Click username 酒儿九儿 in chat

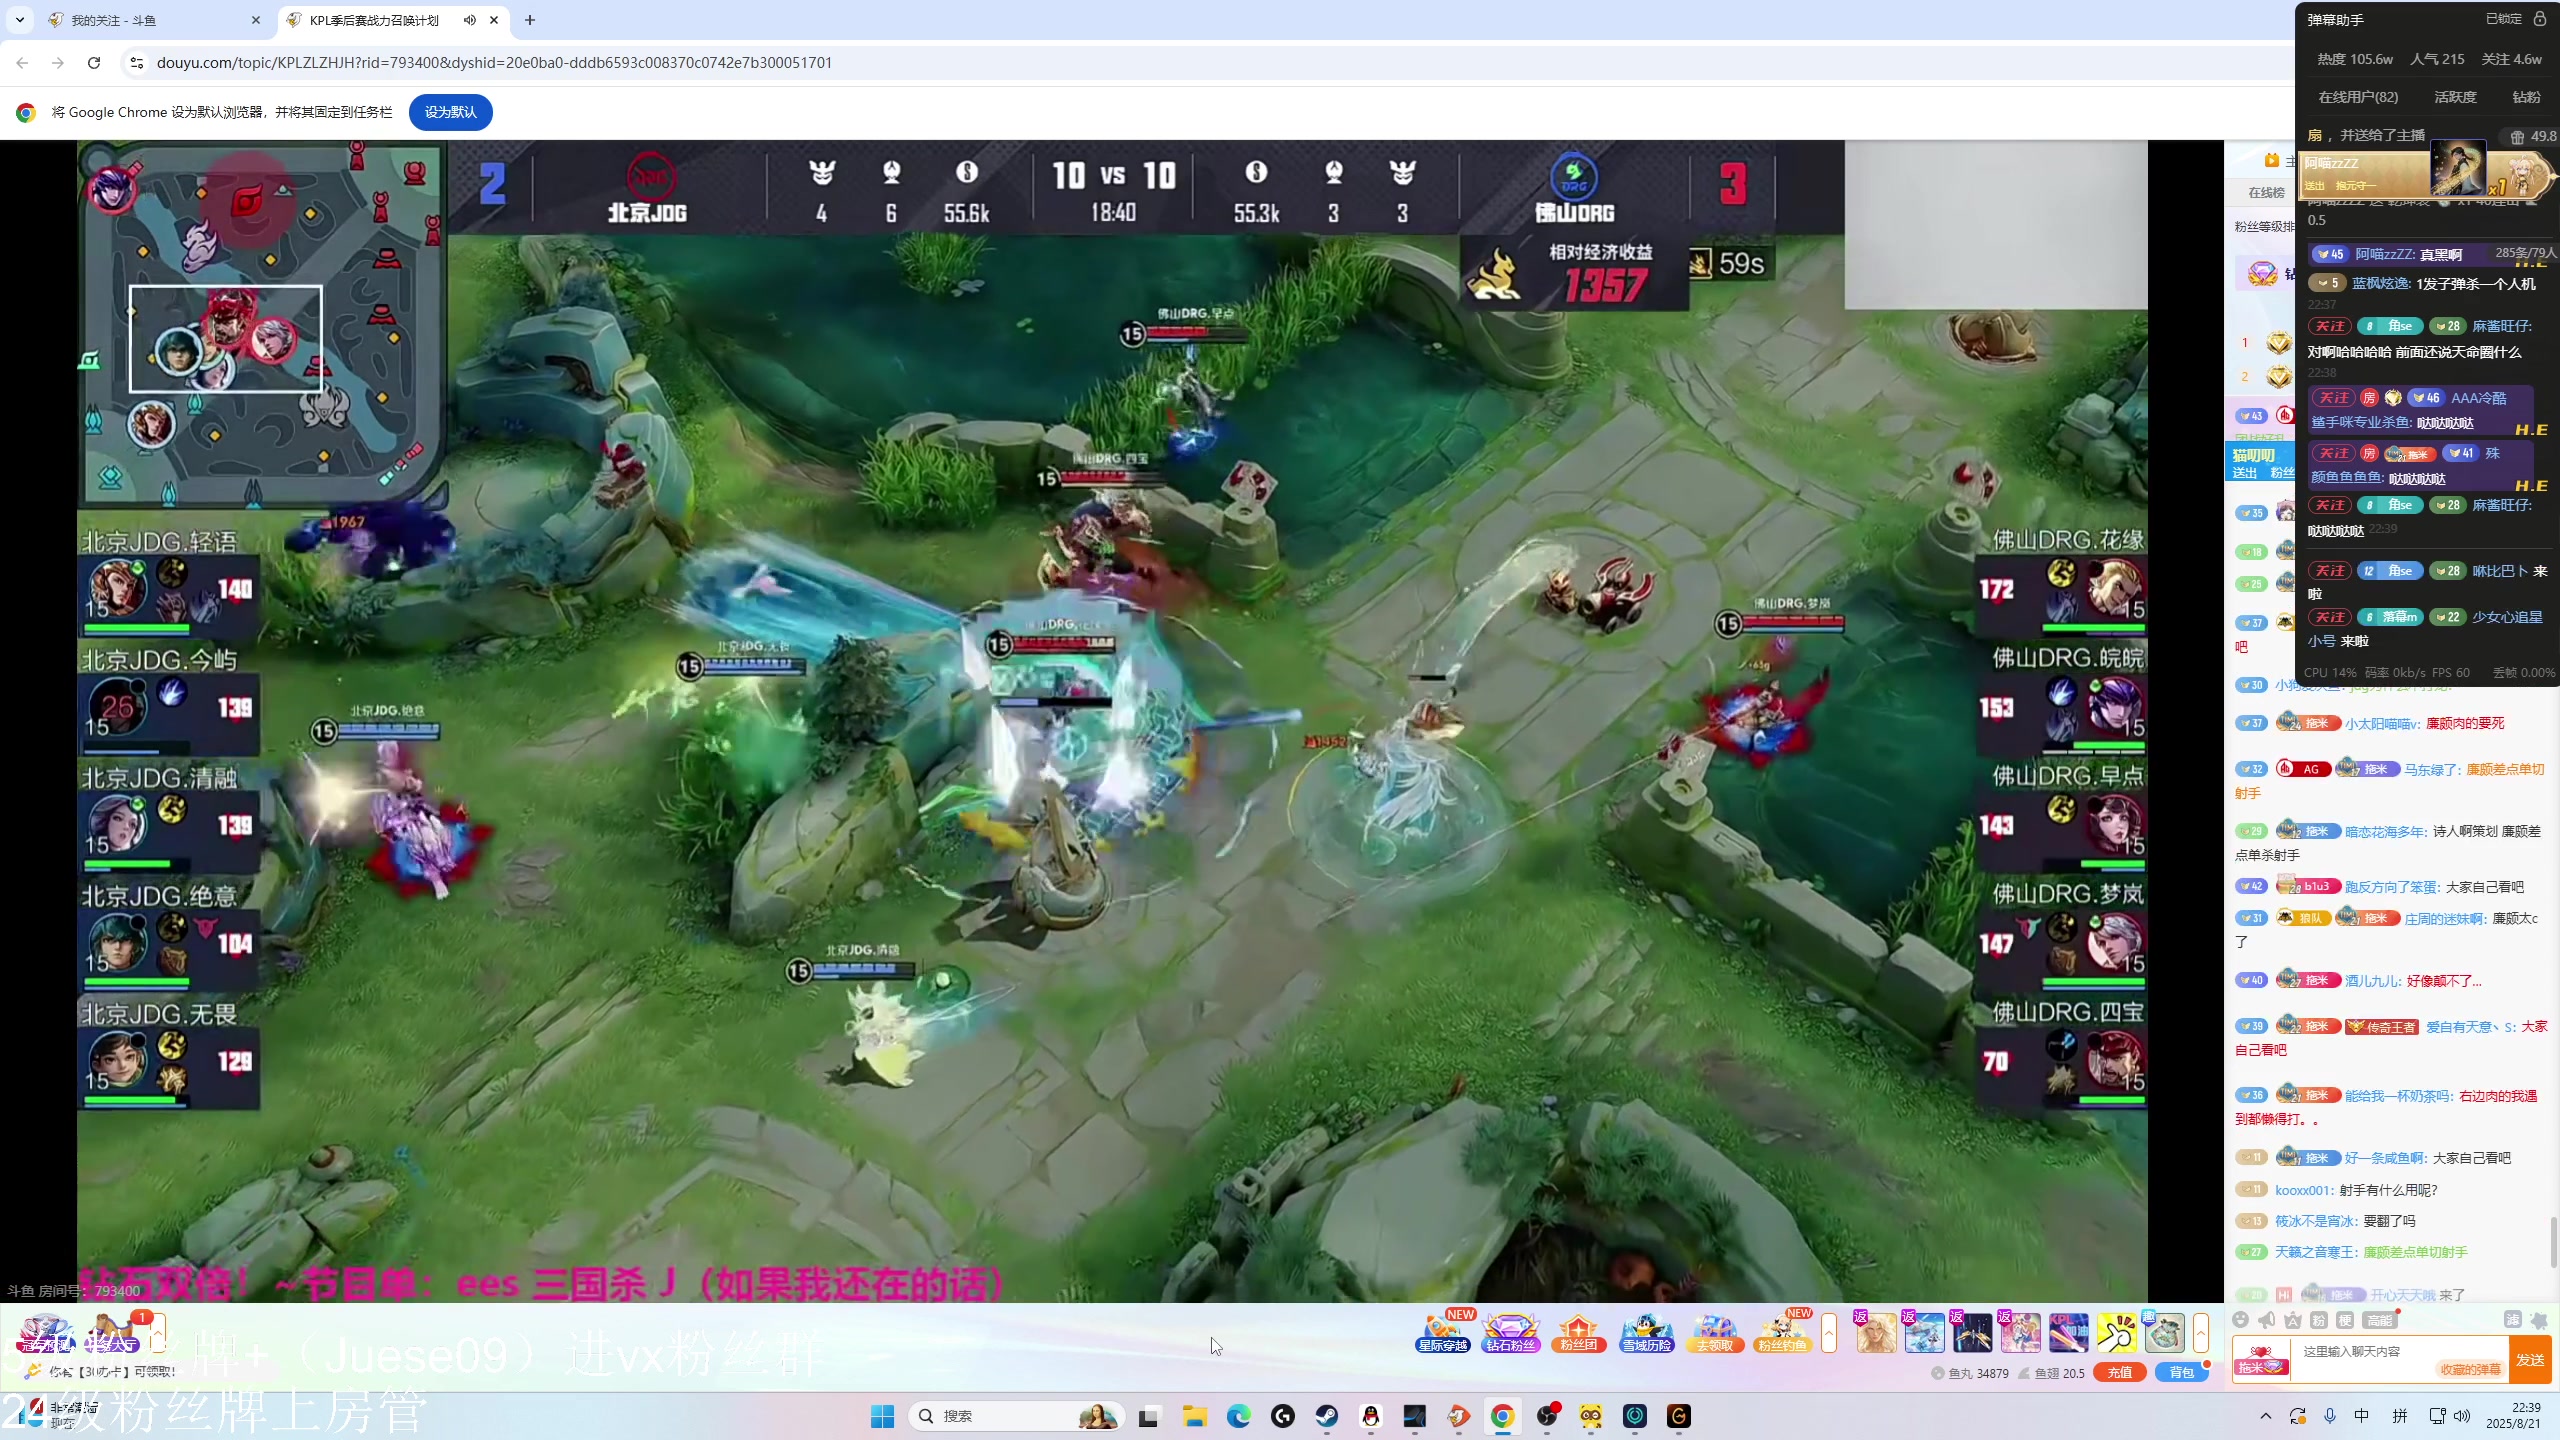tap(2371, 981)
